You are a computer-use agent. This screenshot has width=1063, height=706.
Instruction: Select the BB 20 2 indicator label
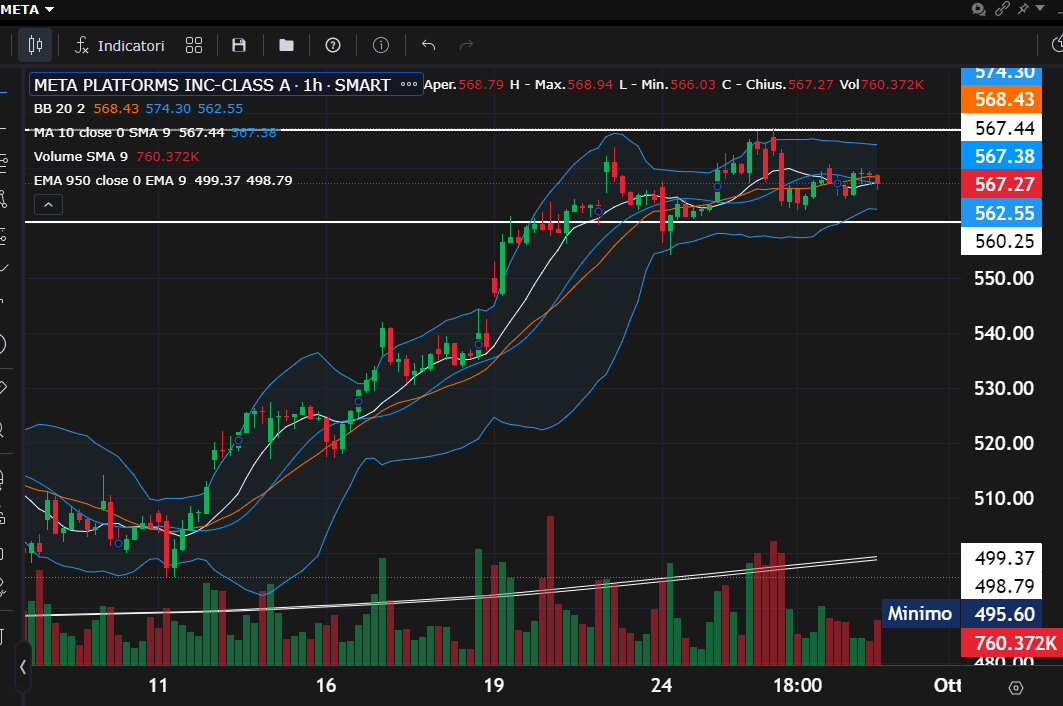[60, 109]
